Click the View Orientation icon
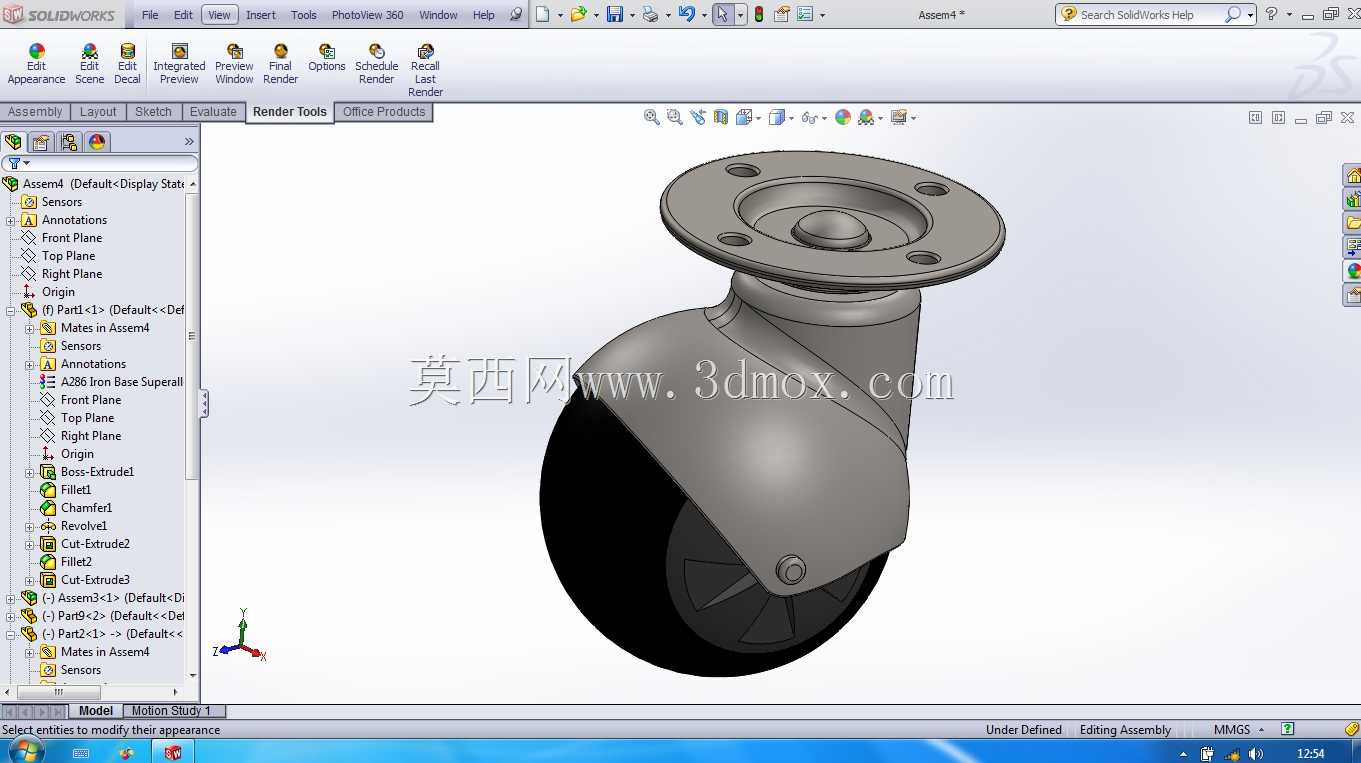1361x763 pixels. pyautogui.click(x=743, y=117)
